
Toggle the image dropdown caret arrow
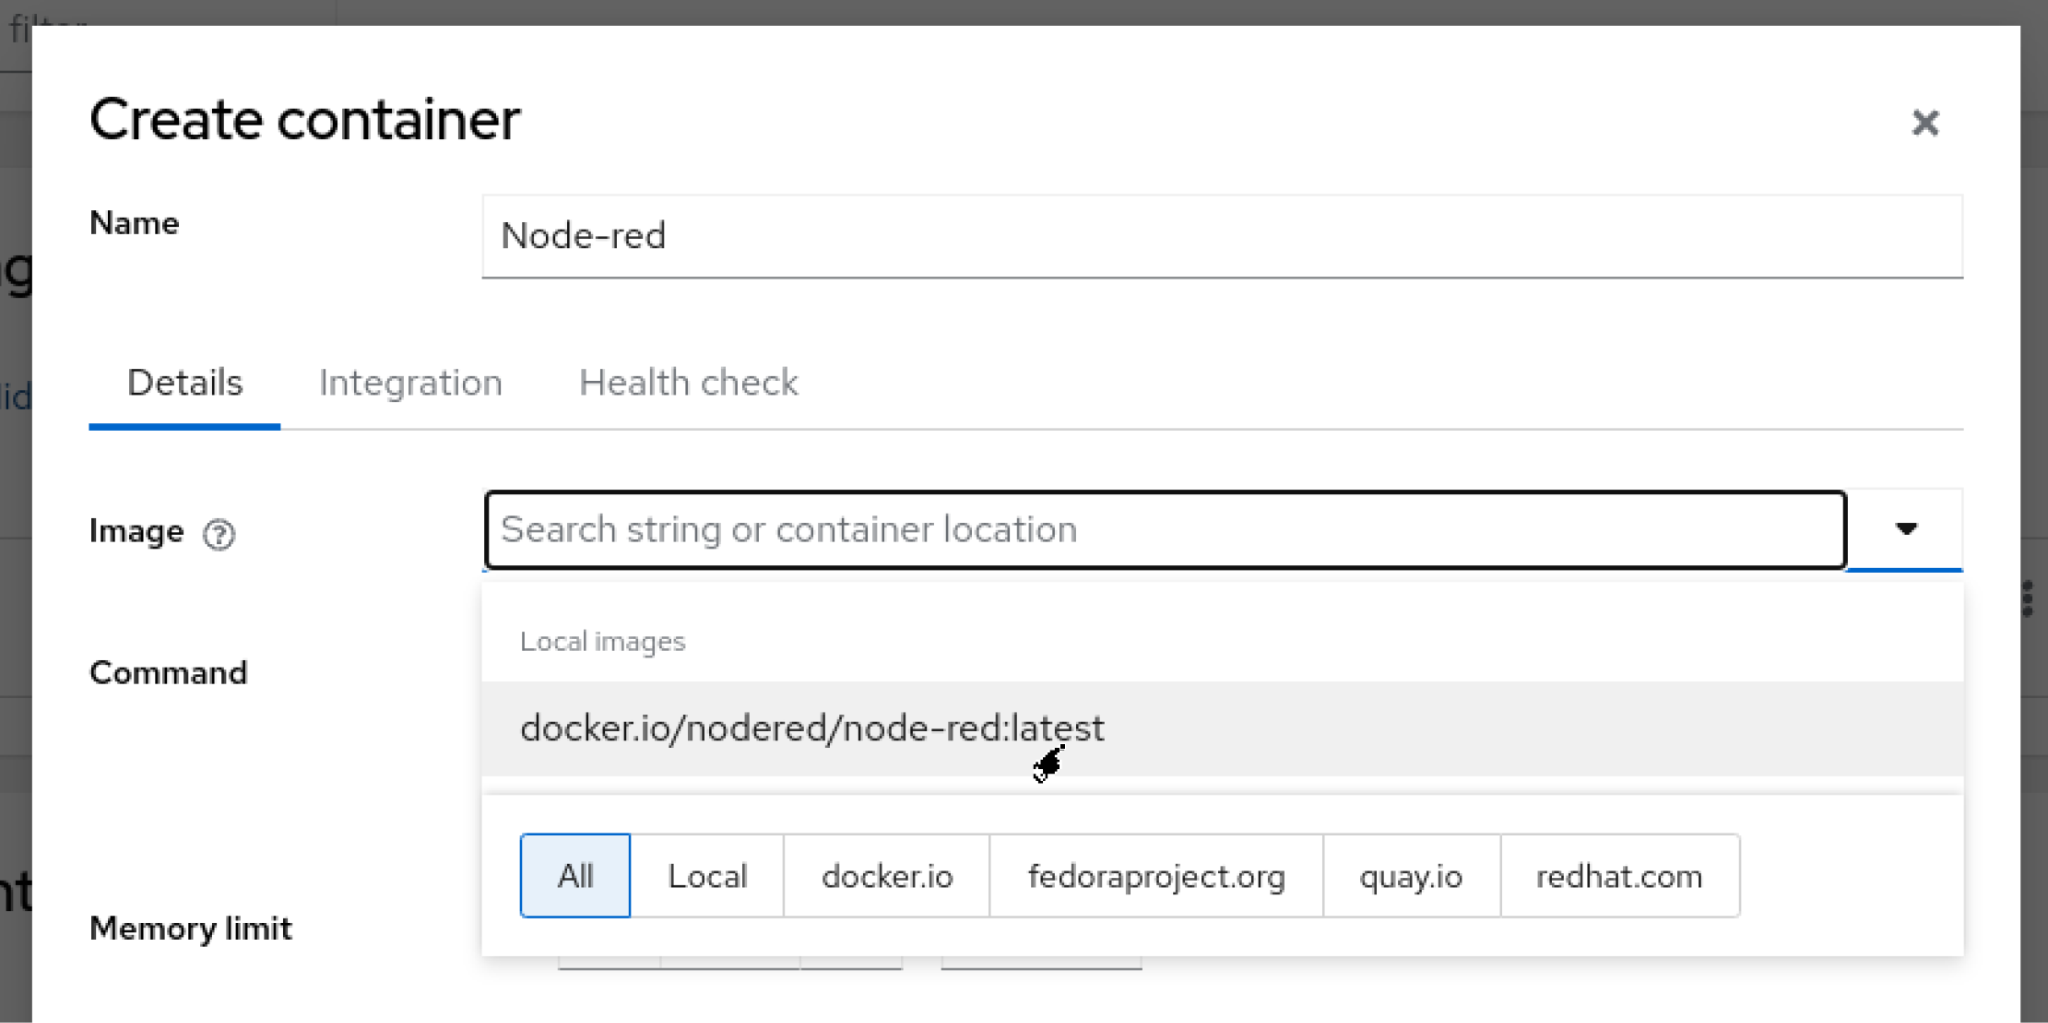tap(1906, 529)
